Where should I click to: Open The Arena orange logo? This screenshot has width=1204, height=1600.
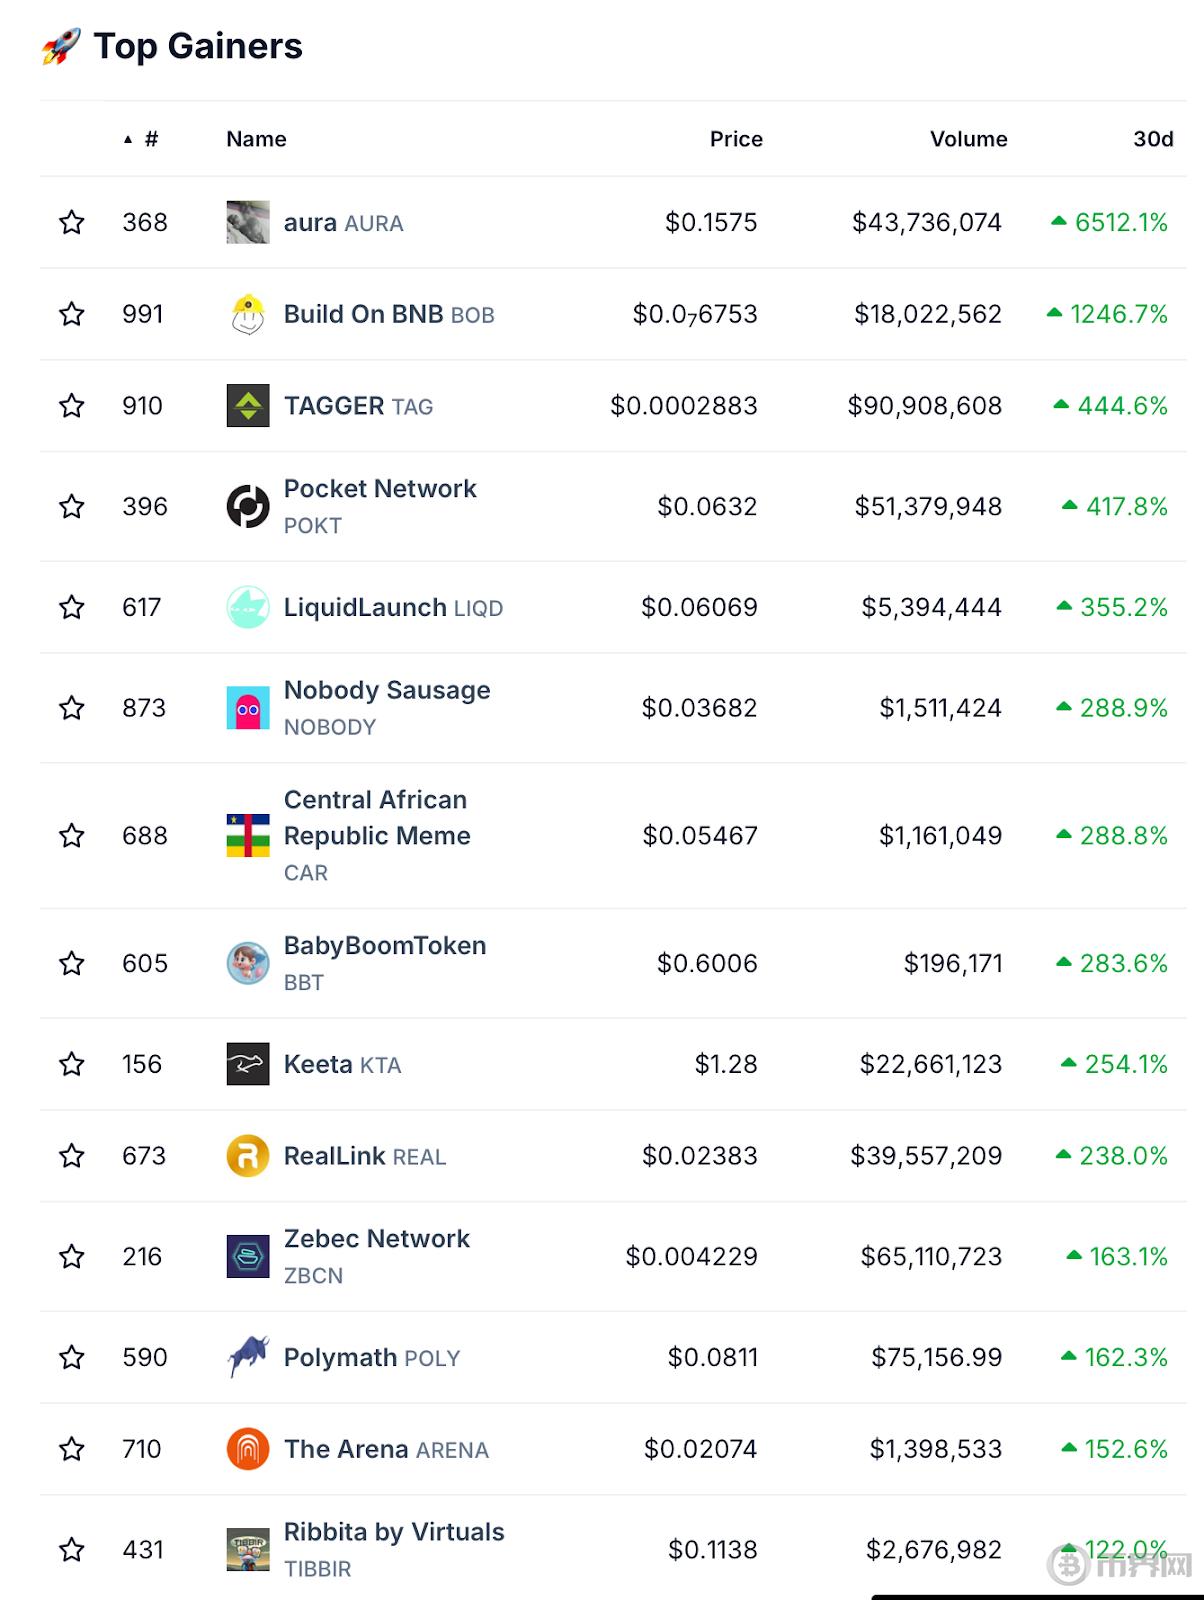tap(248, 1449)
